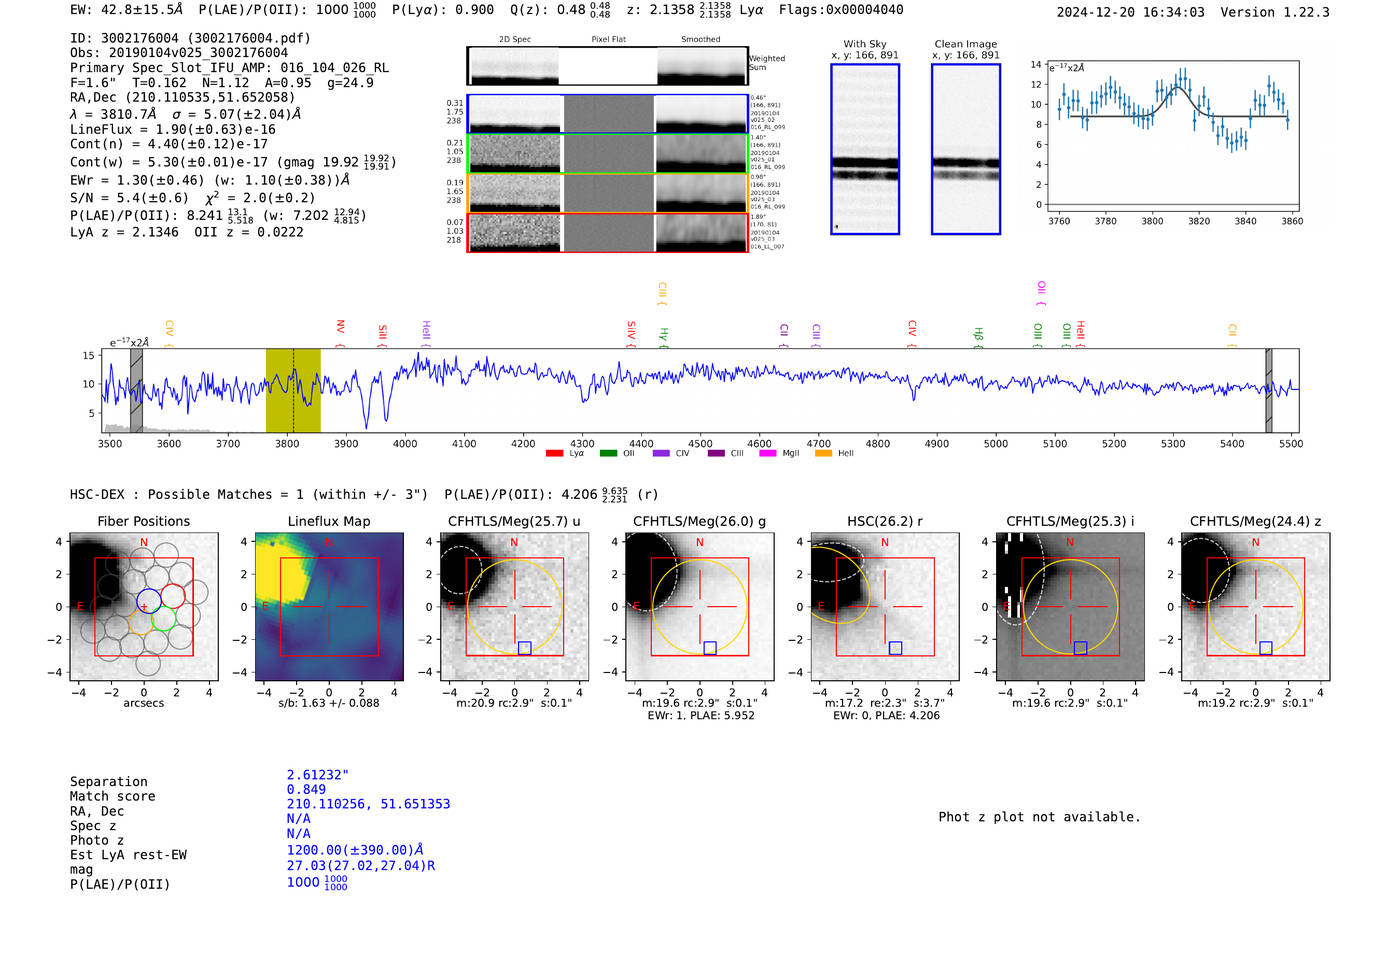The image size is (1400, 953).
Task: Click the blue coordinates '210.110256, 51.651353'
Action: pos(368,804)
